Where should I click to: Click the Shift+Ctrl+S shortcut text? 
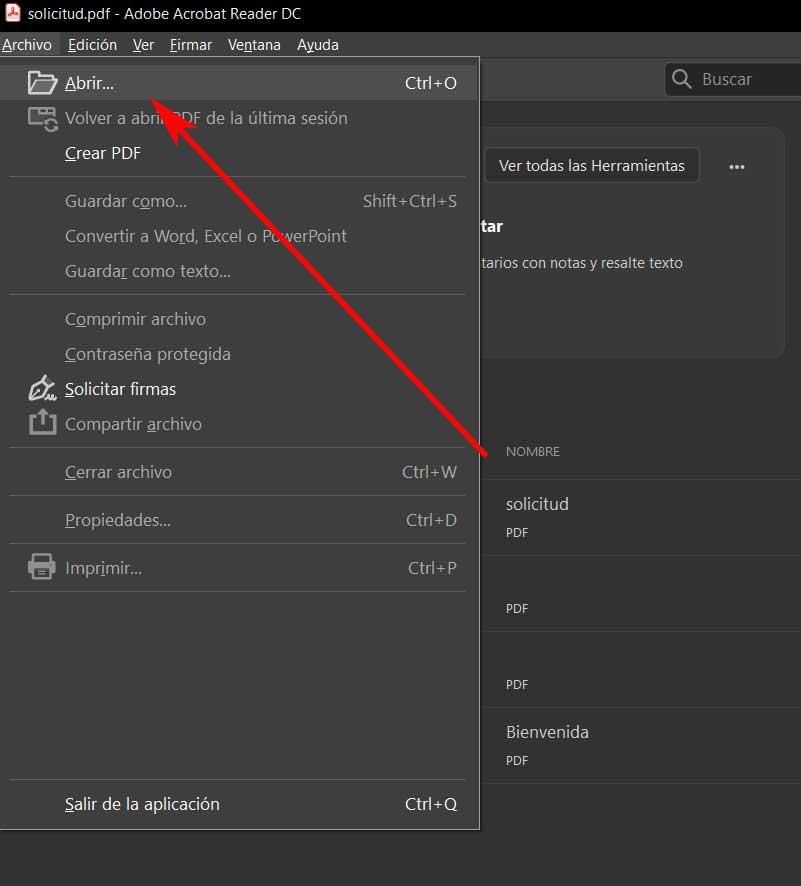(410, 201)
